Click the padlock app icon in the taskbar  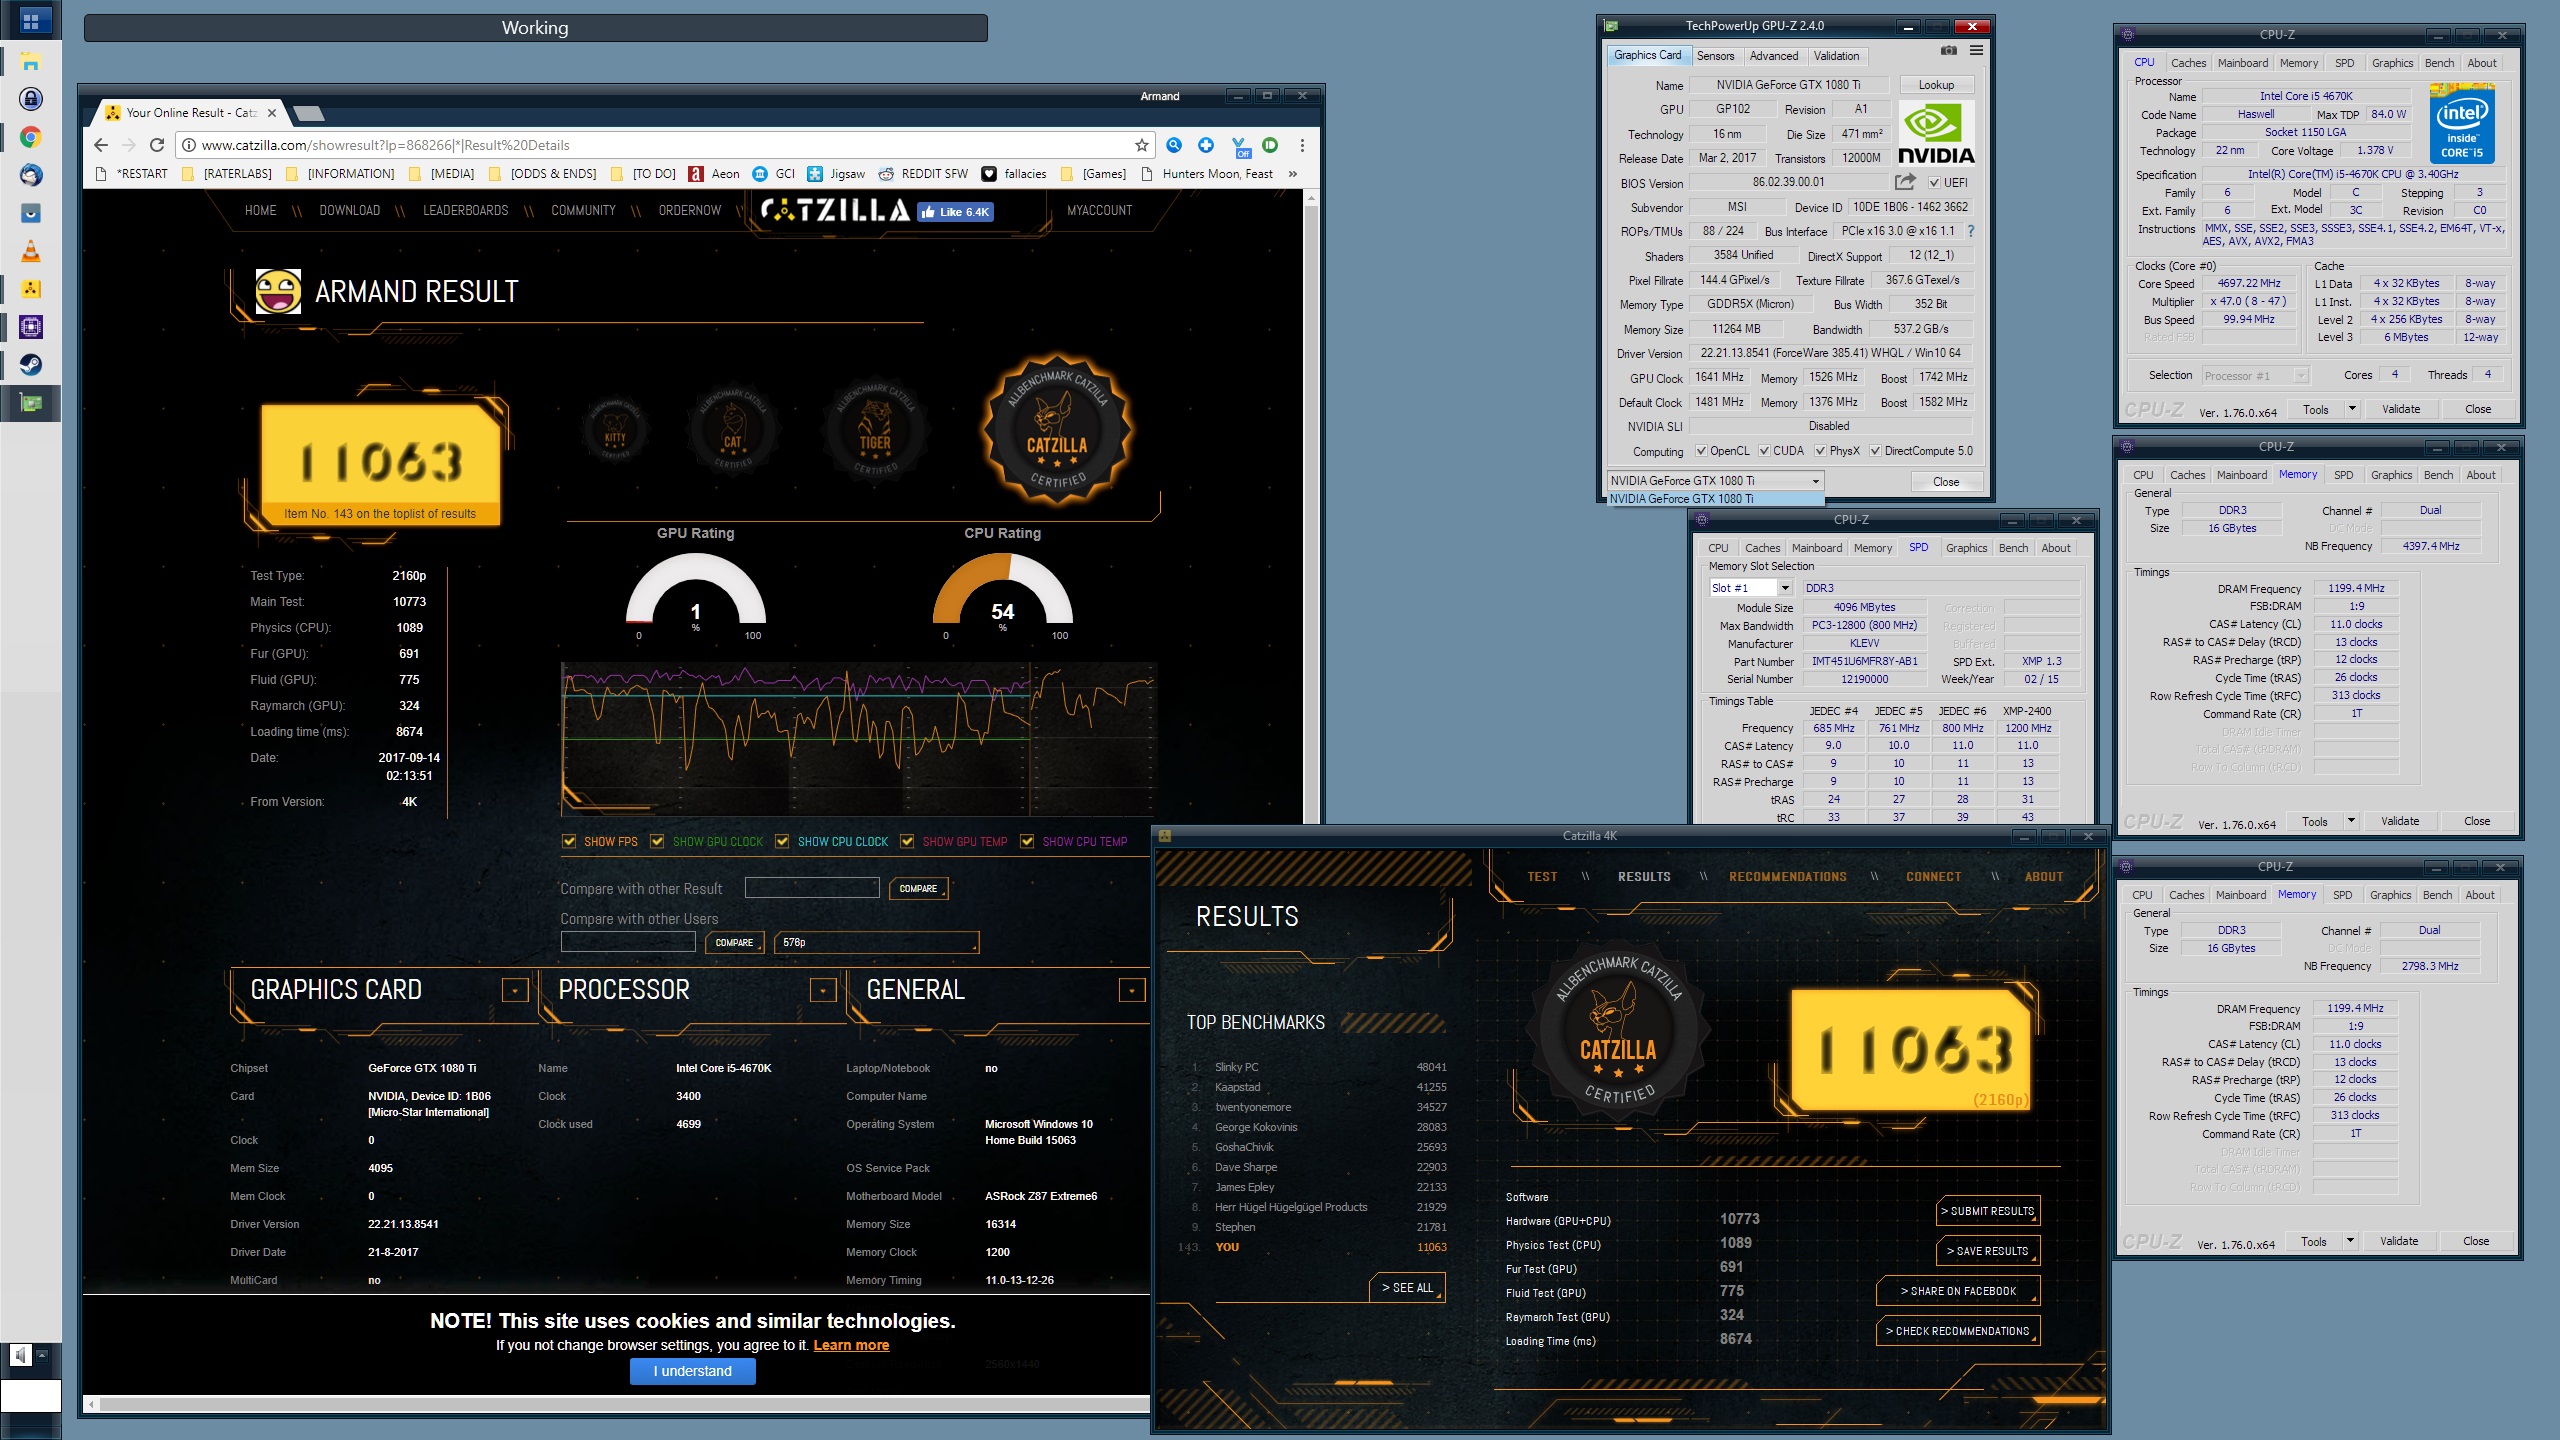coord(31,99)
